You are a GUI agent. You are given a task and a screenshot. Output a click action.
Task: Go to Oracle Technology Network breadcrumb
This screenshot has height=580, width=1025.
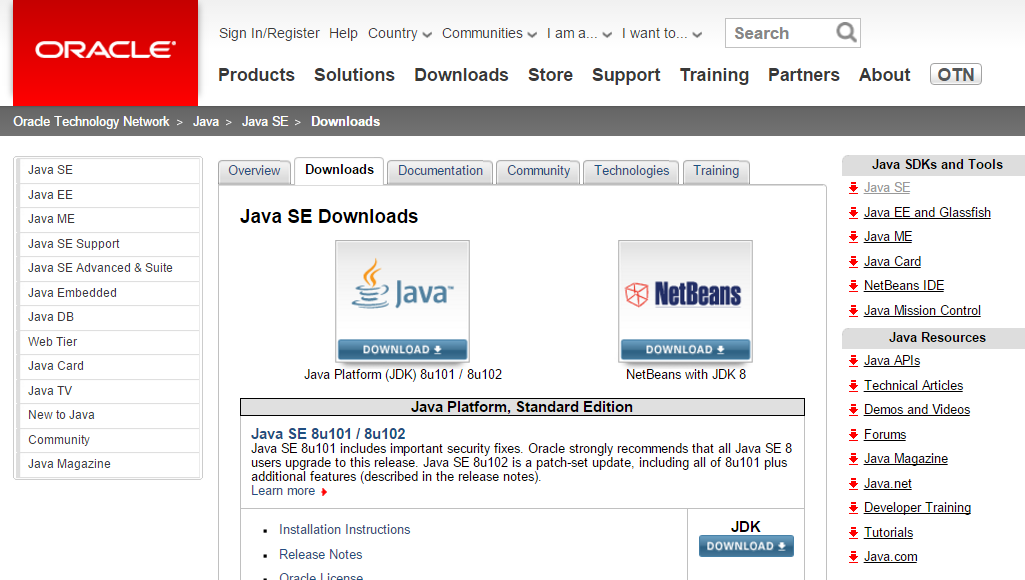coord(91,122)
